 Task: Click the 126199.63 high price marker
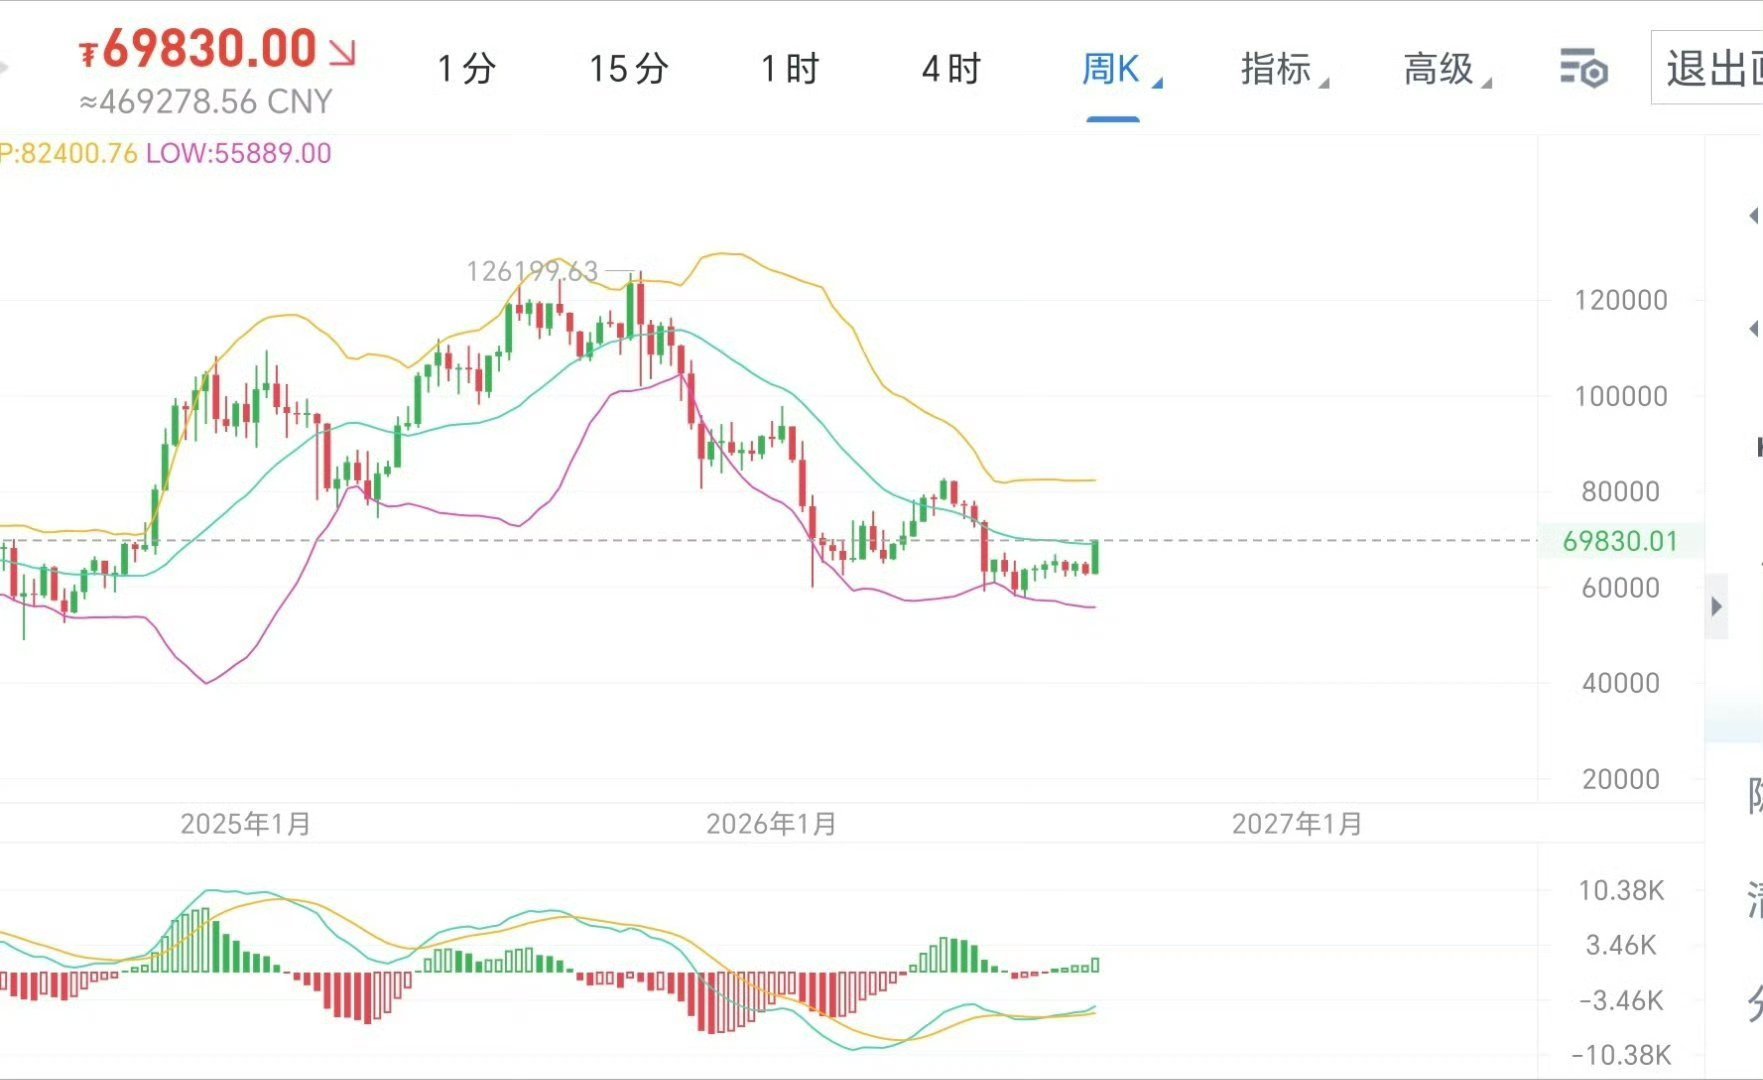click(532, 271)
